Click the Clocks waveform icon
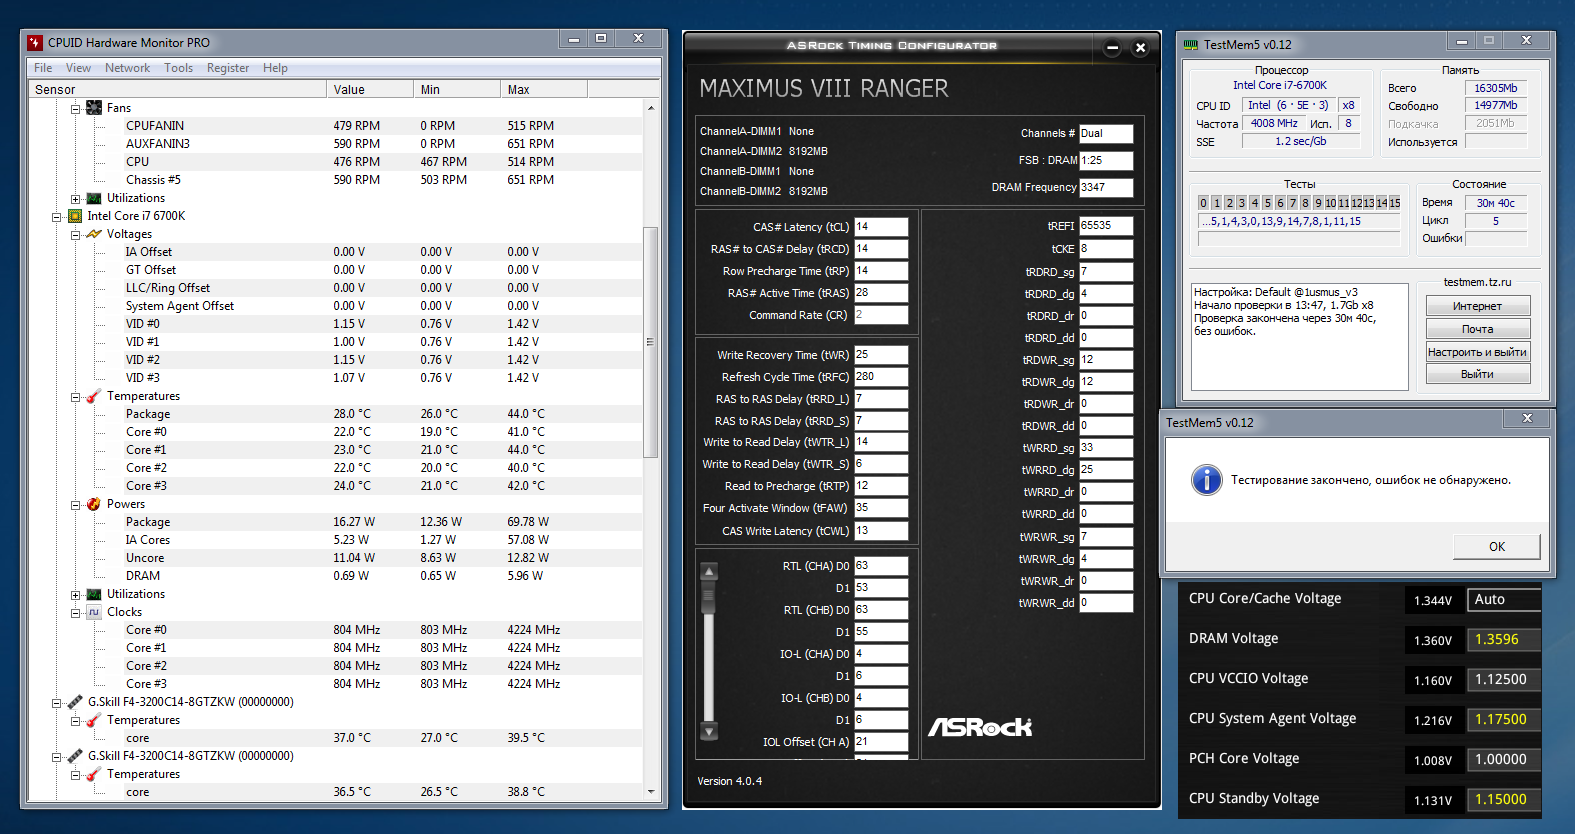This screenshot has width=1575, height=834. pyautogui.click(x=94, y=612)
